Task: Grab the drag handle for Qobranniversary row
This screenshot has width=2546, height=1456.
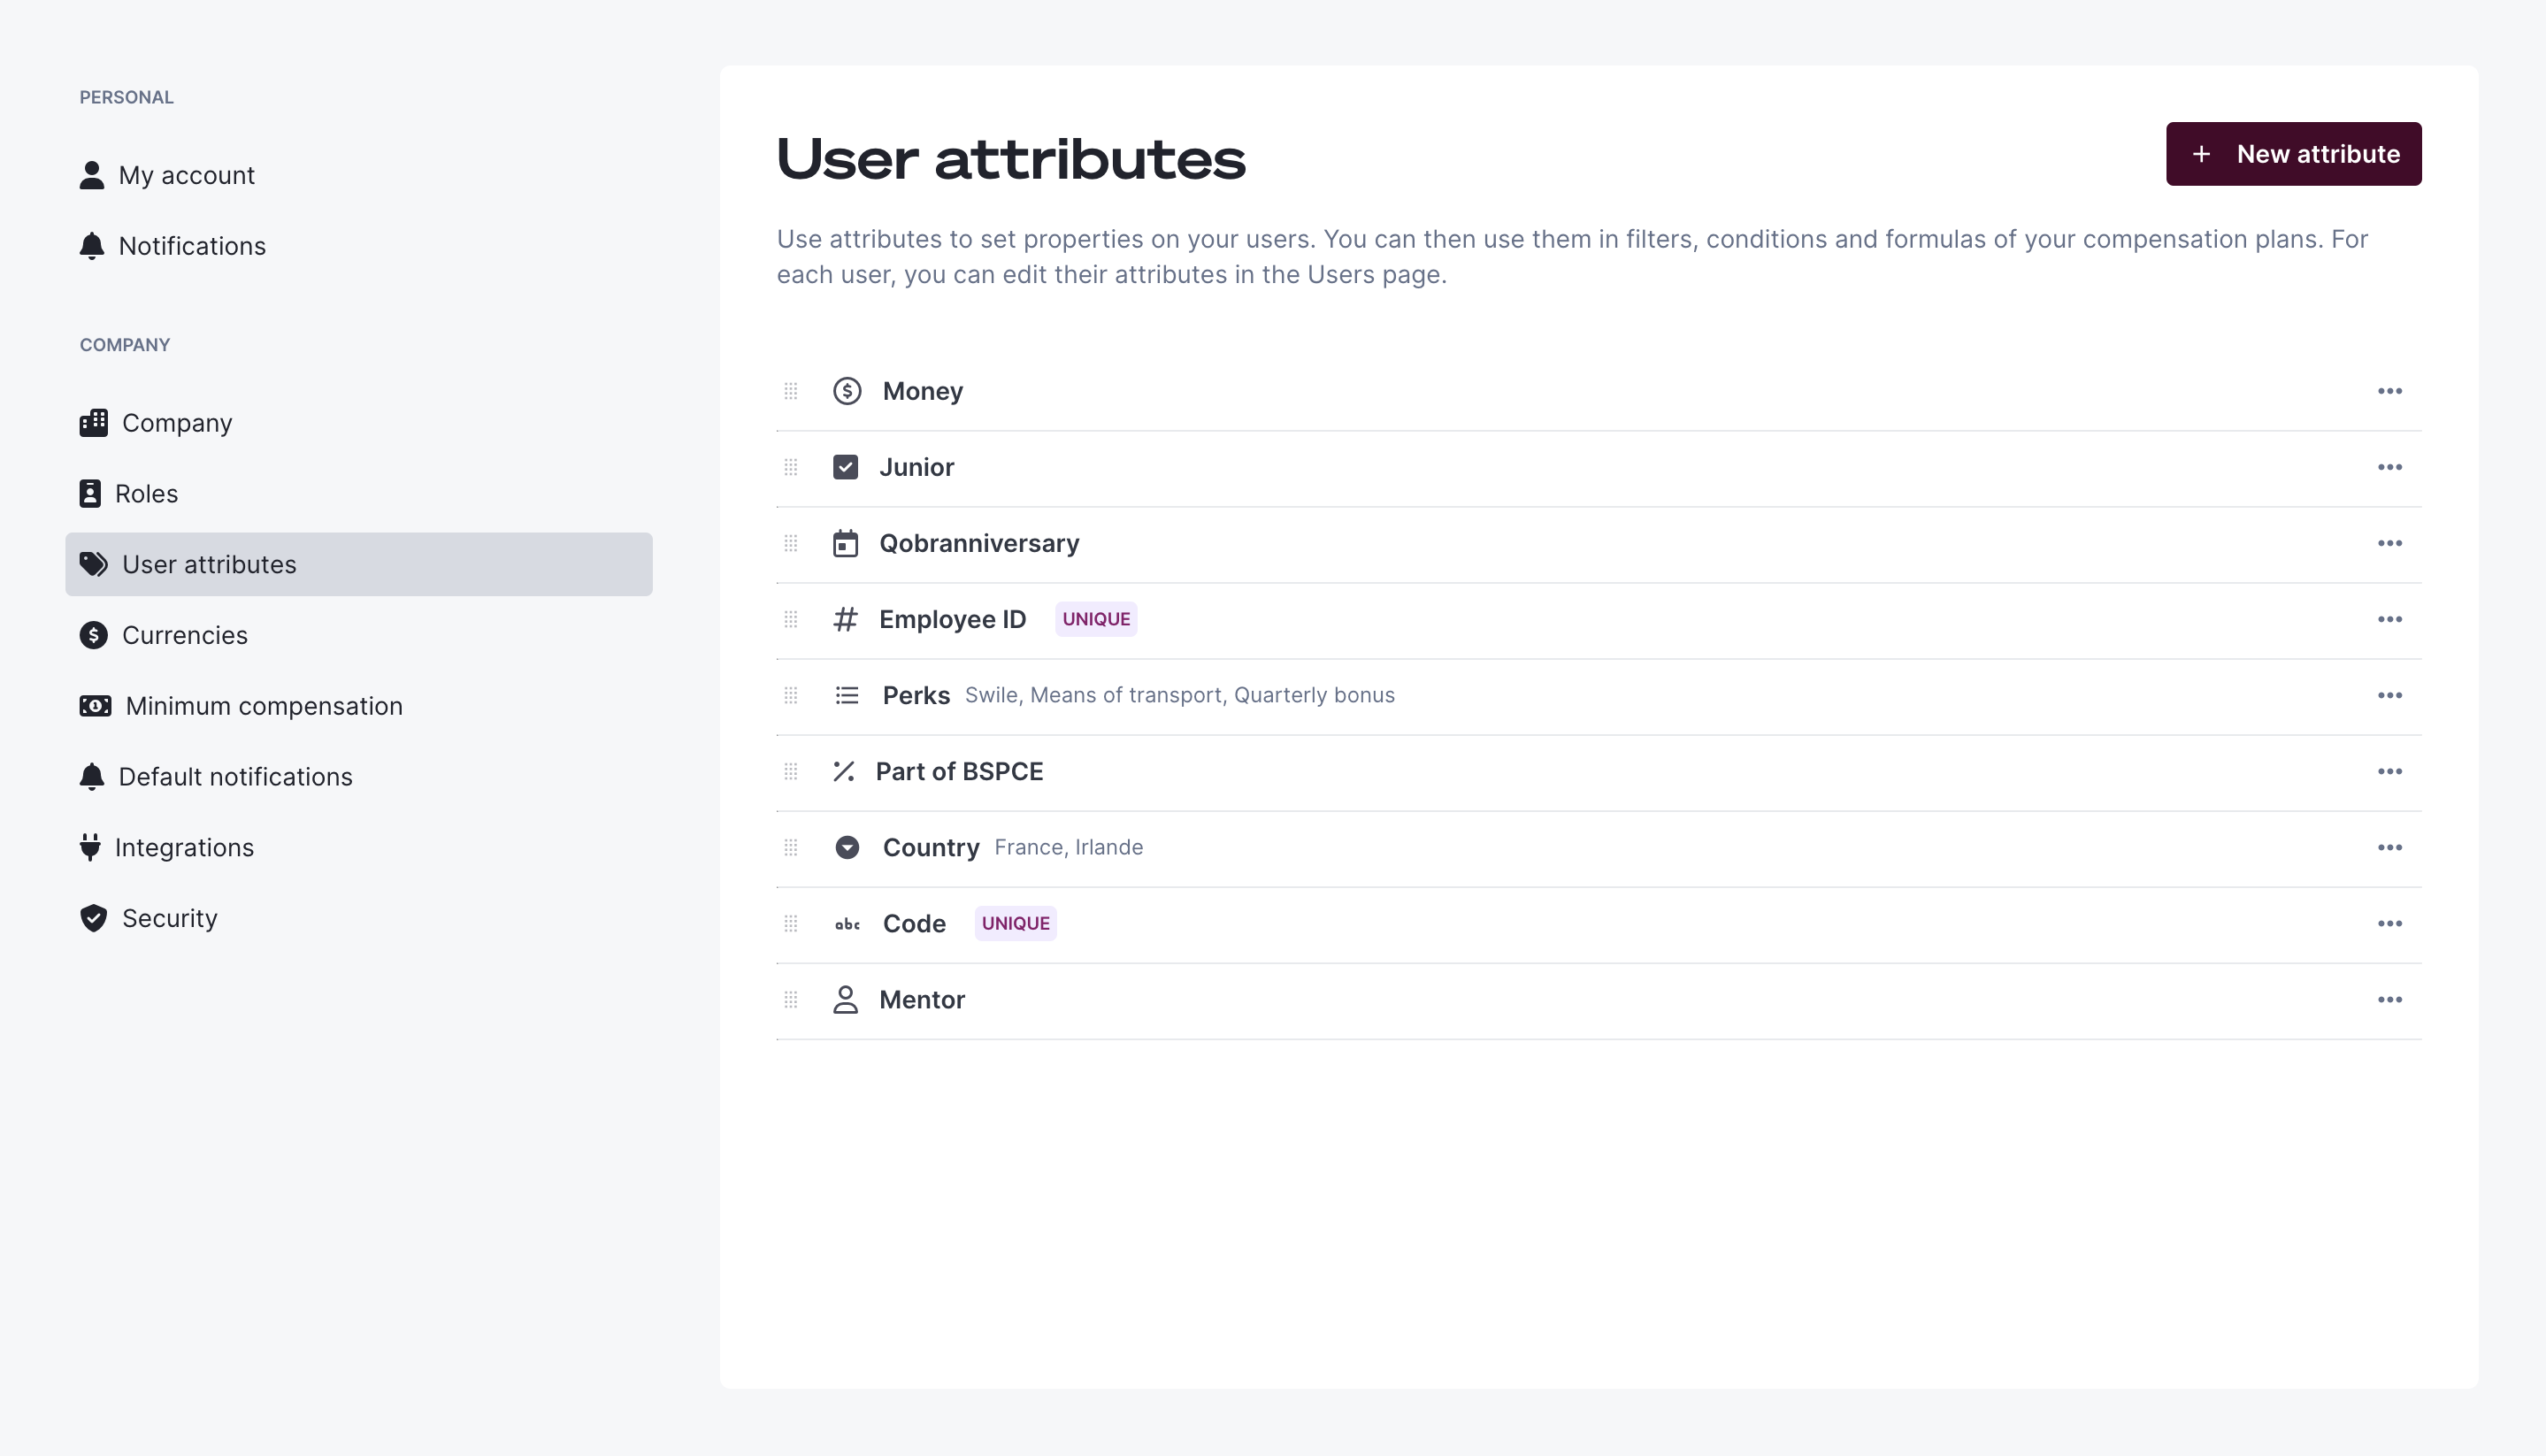Action: (x=791, y=543)
